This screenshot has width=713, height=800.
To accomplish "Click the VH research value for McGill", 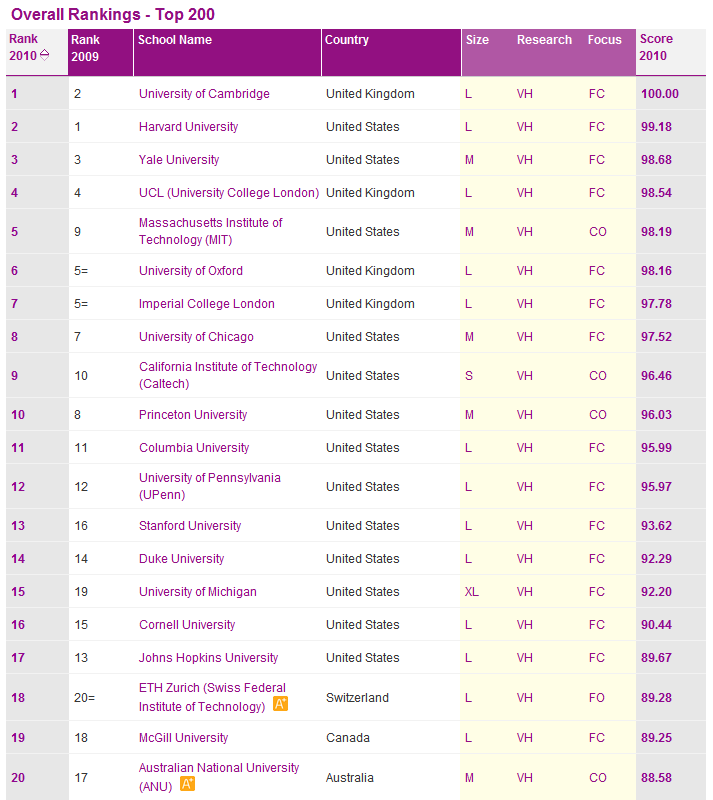I will click(x=524, y=738).
